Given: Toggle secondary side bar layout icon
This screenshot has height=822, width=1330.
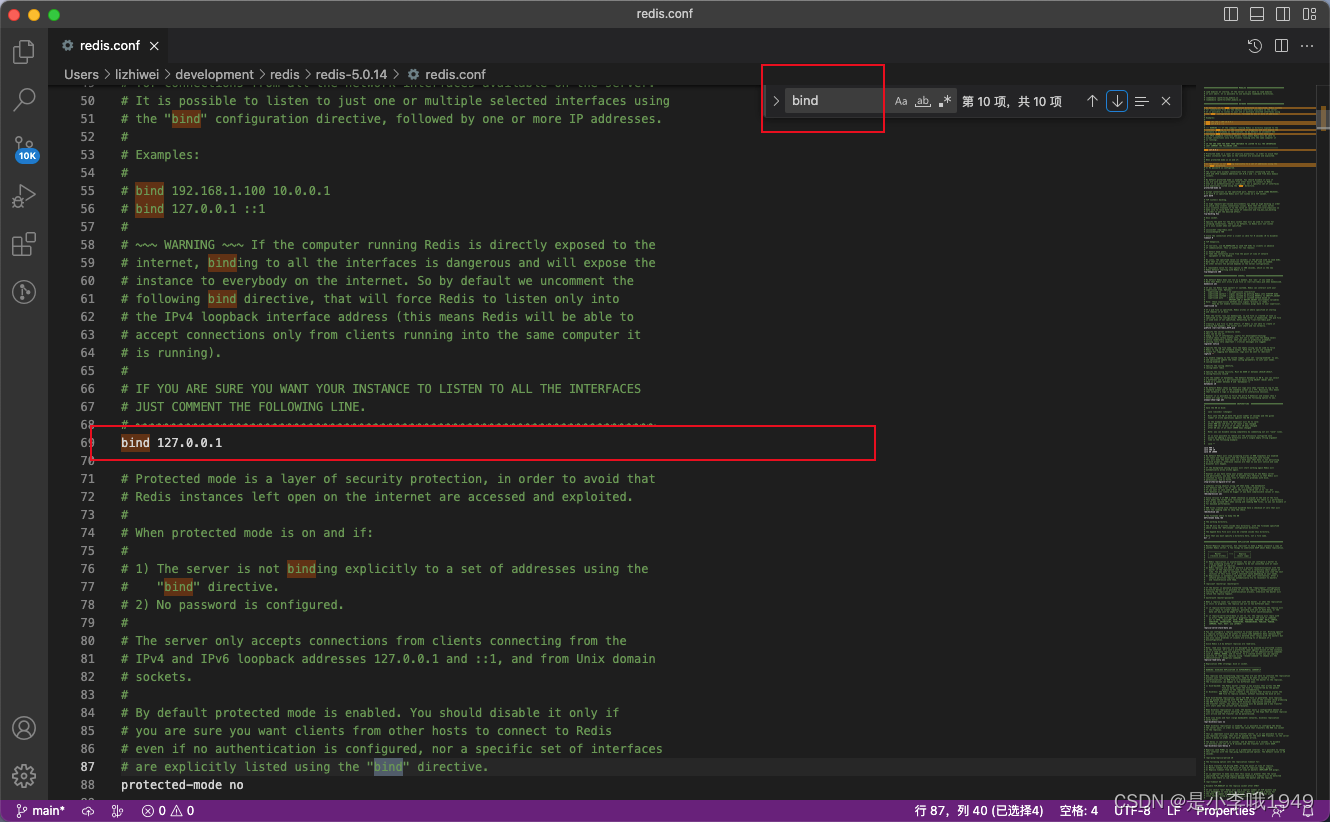Looking at the screenshot, I should (1283, 14).
